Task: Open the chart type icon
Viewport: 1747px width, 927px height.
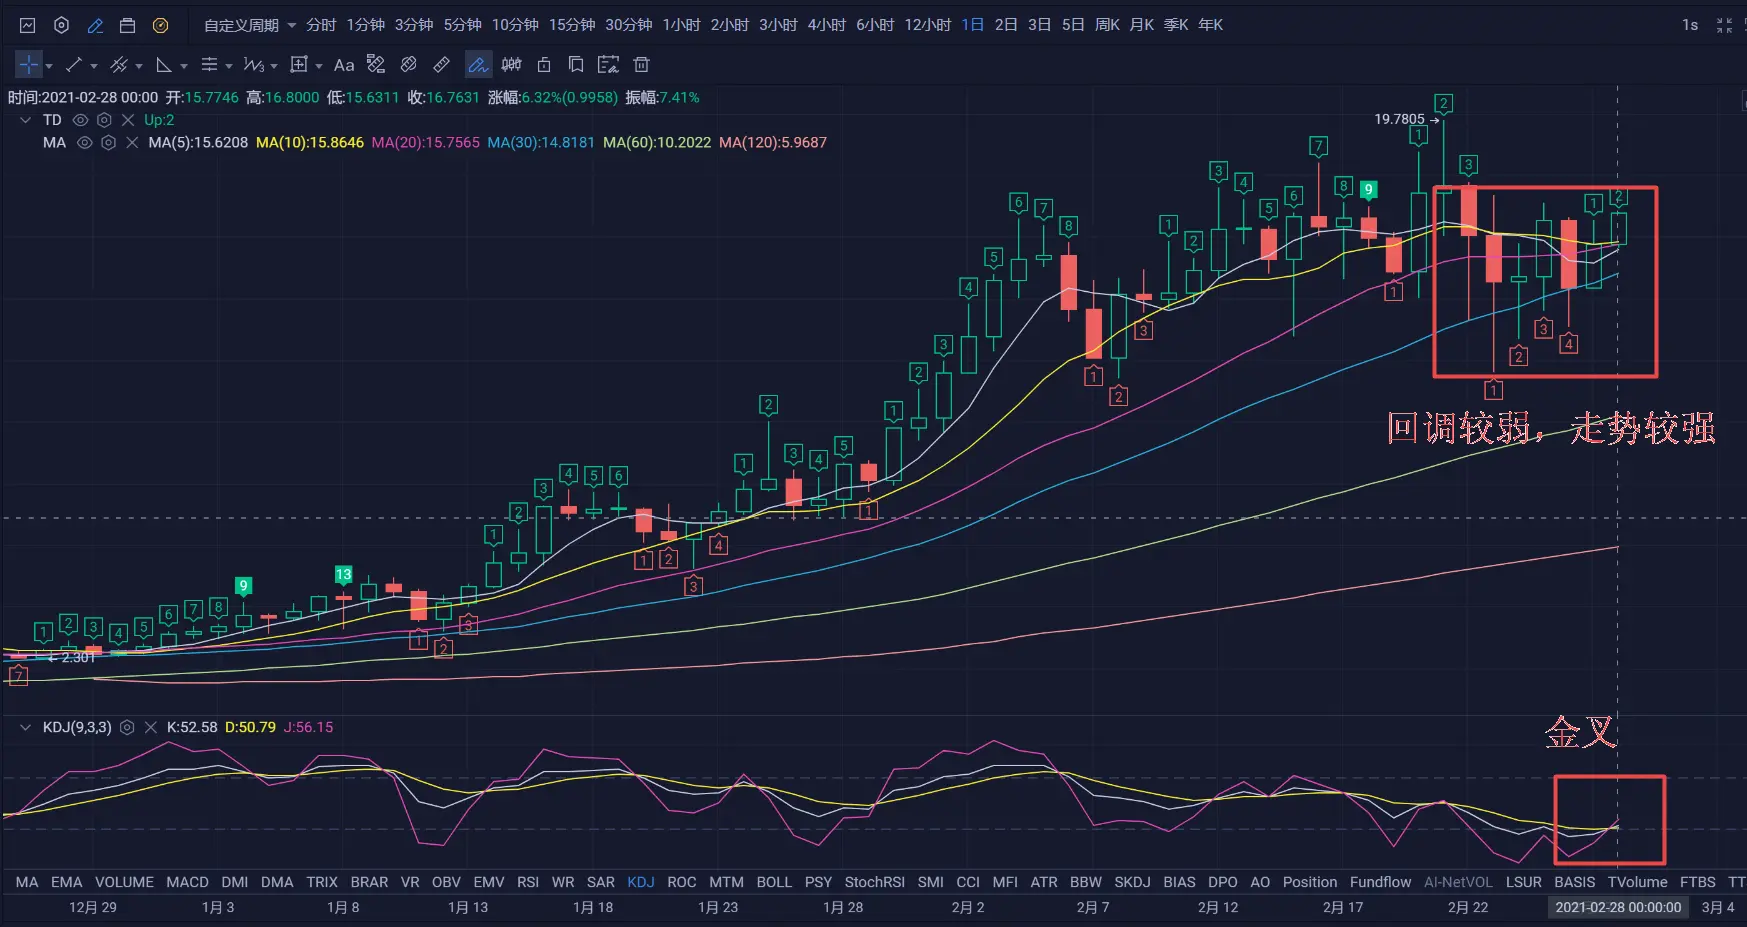Action: pyautogui.click(x=28, y=25)
